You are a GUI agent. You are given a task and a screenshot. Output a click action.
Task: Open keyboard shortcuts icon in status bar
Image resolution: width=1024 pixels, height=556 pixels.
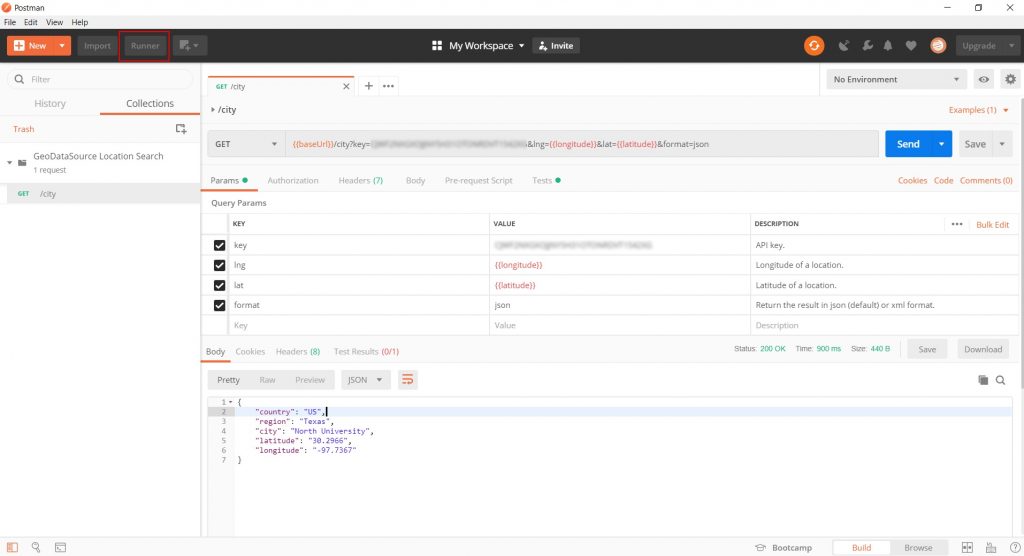991,548
